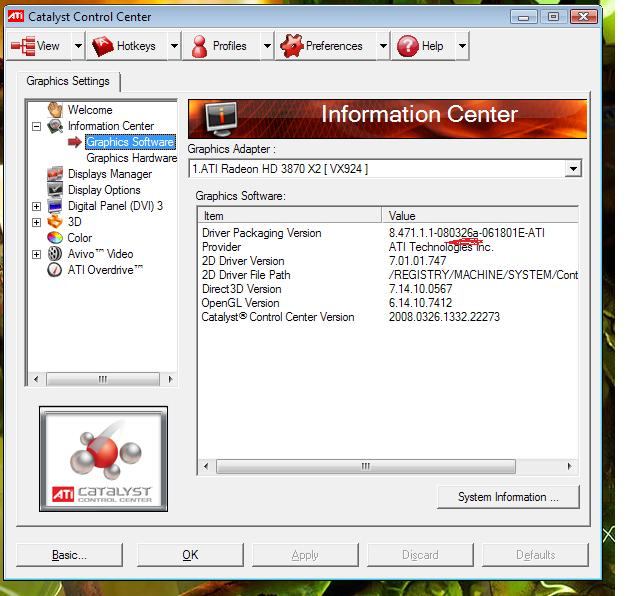Click the tree scrollbar left arrow
Screen dimensions: 640x596
[x=36, y=379]
